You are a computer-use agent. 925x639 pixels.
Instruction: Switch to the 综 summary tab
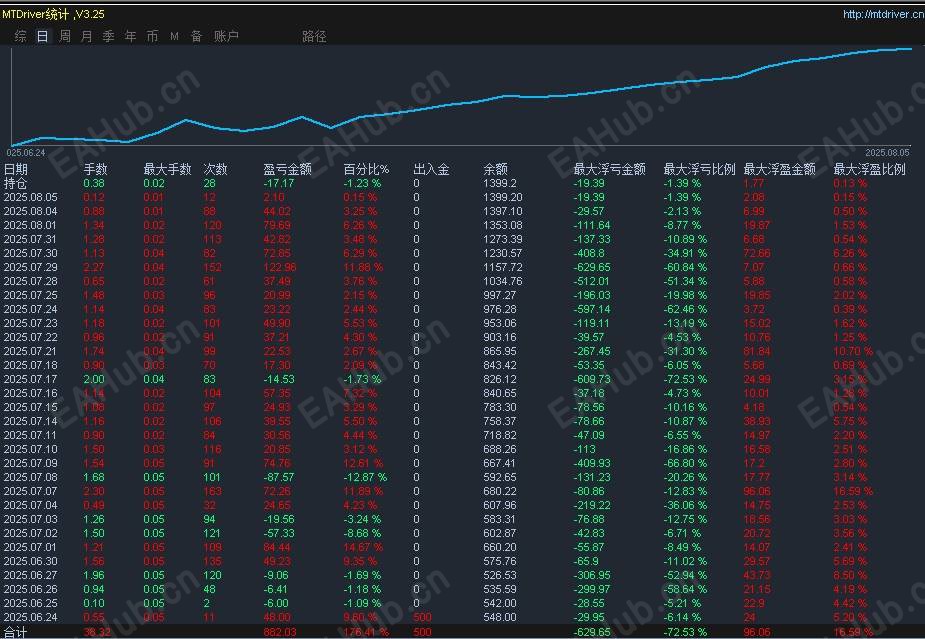point(21,36)
